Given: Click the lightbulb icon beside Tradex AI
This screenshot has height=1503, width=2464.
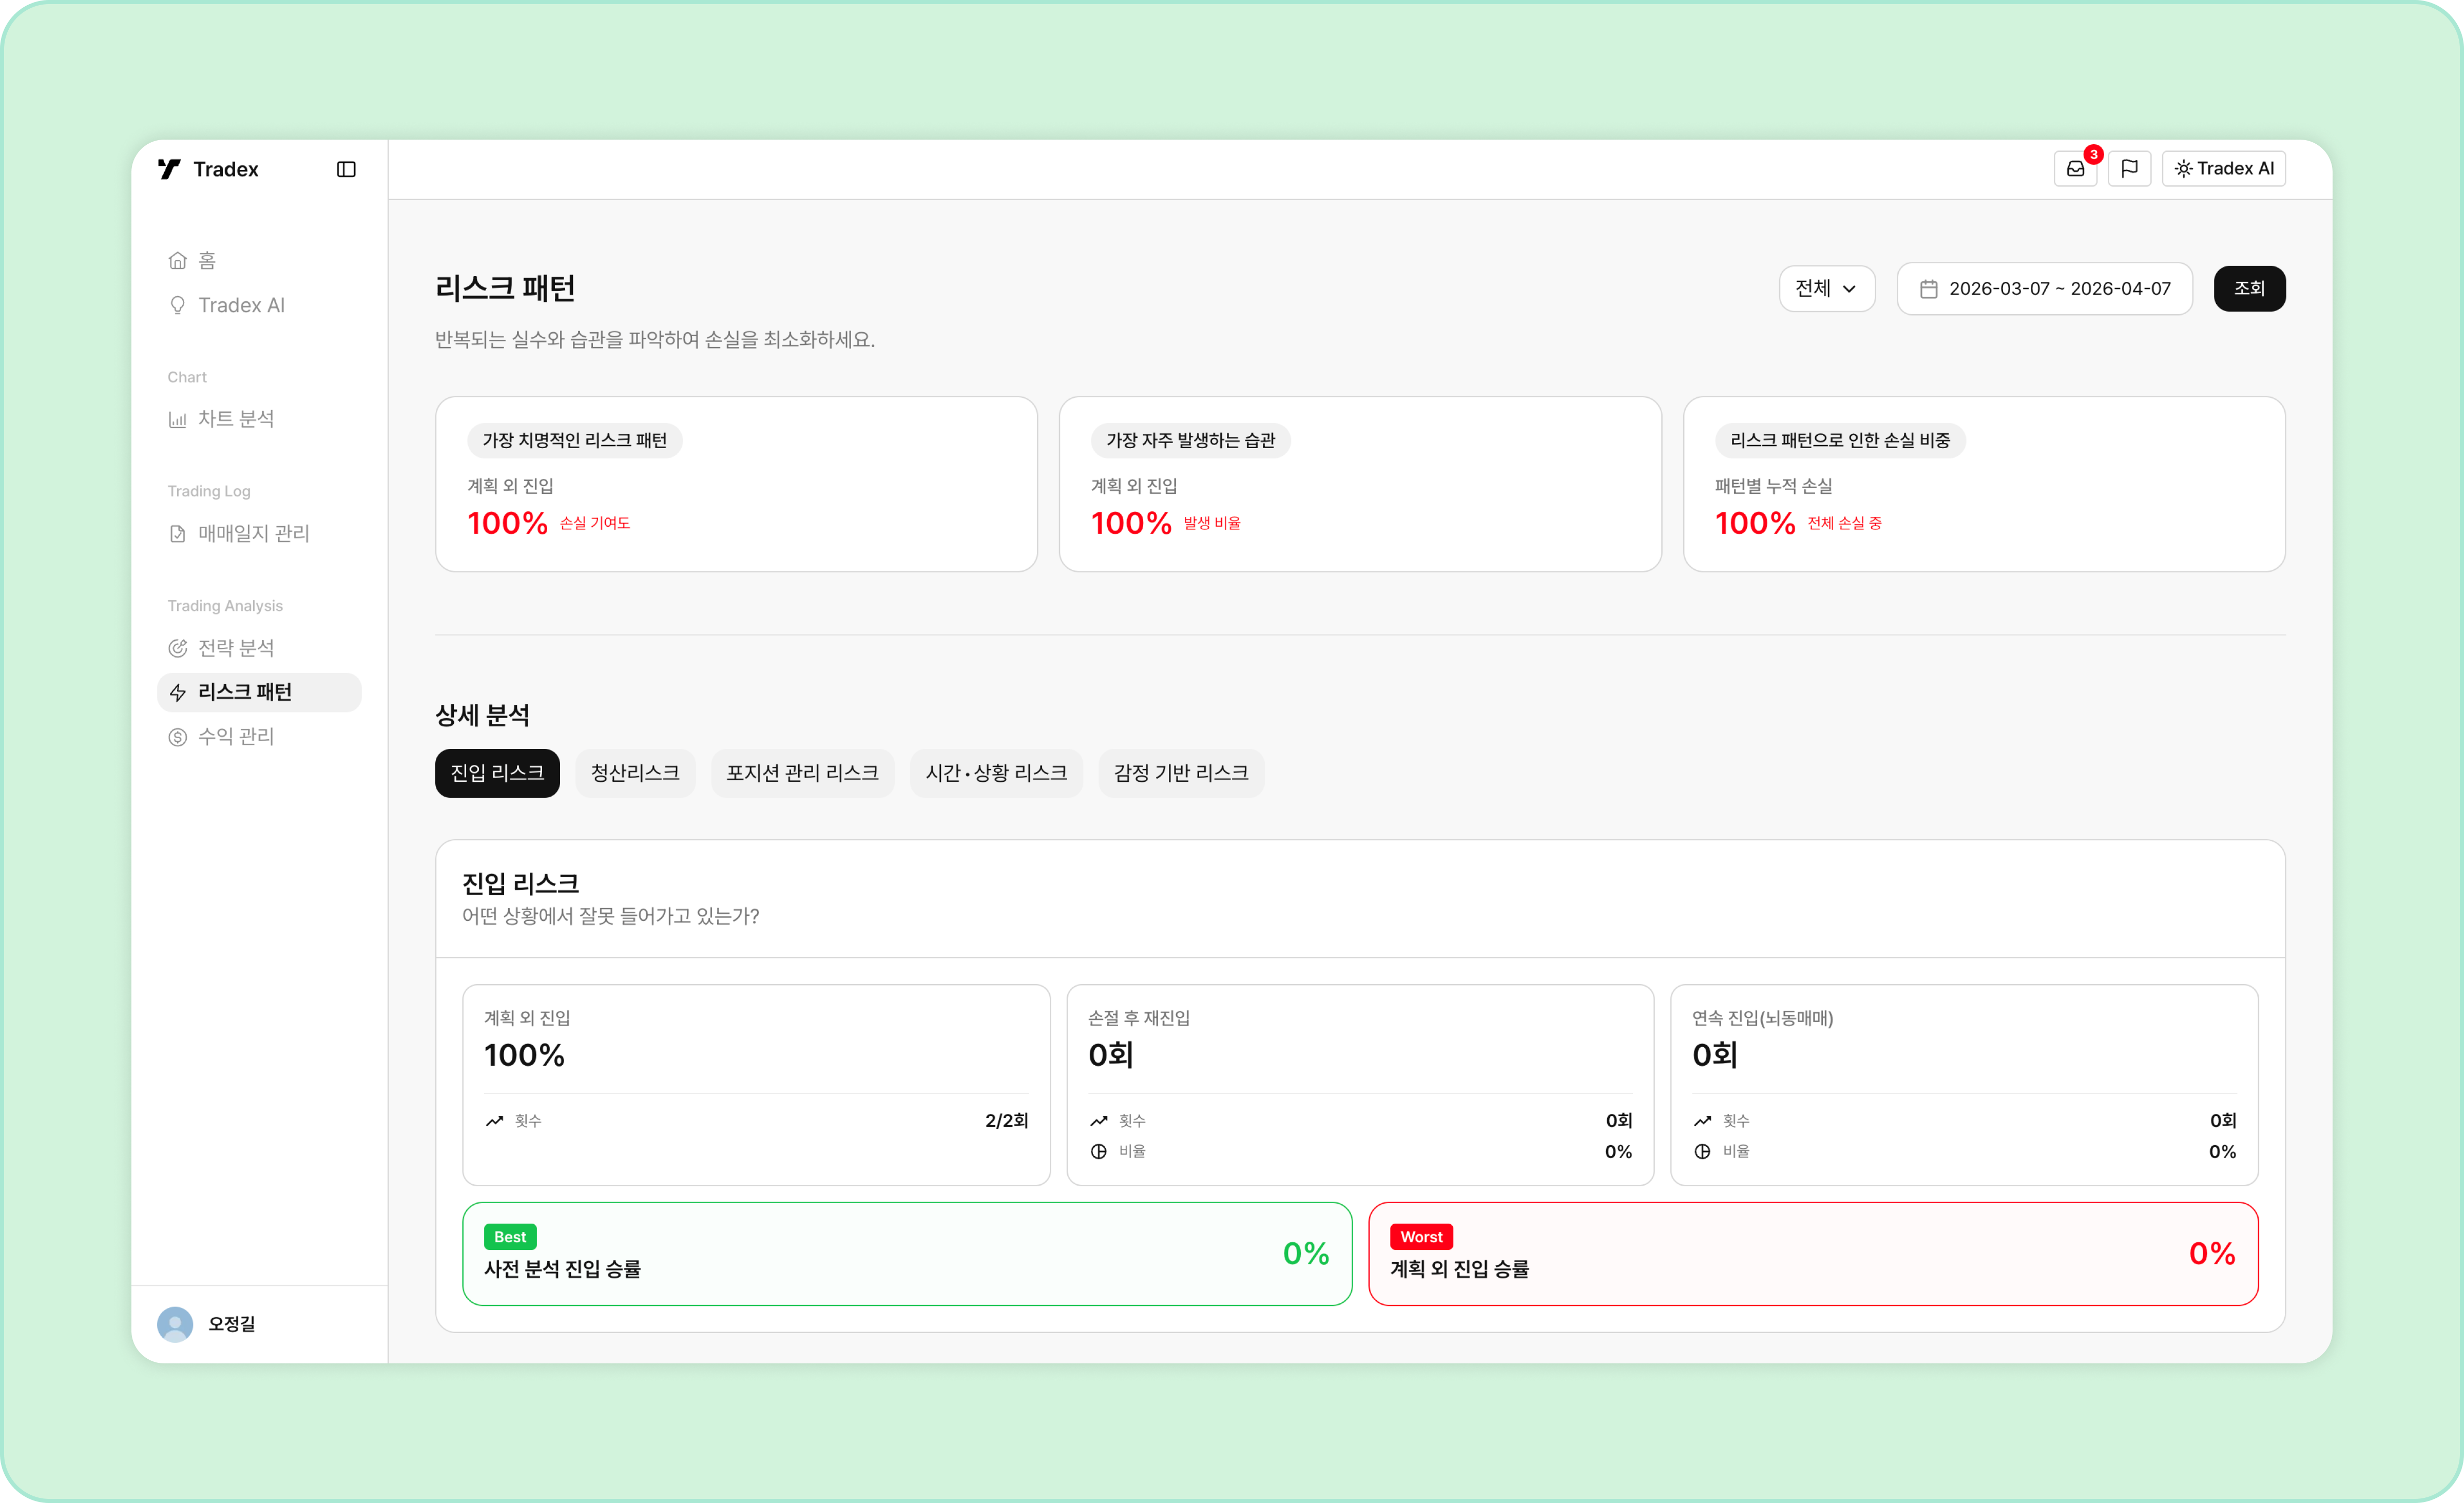Looking at the screenshot, I should 178,305.
